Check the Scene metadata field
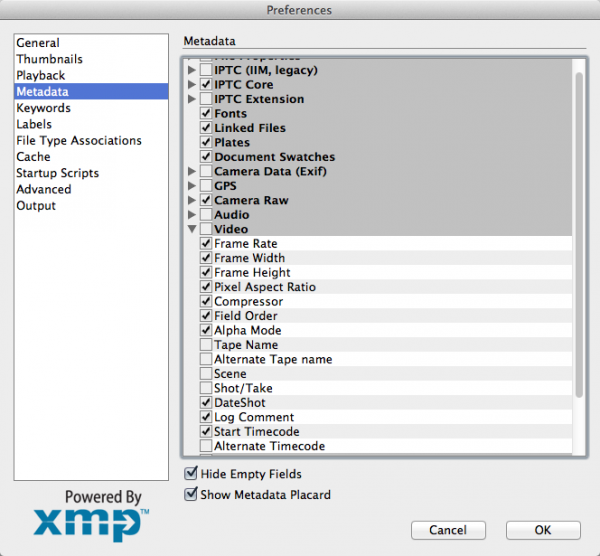The image size is (600, 556). [206, 374]
